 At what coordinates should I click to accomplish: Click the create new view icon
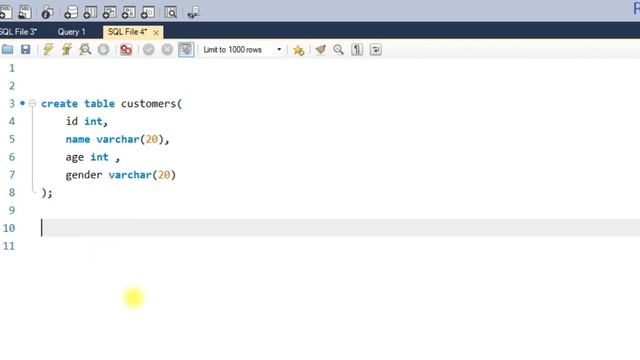tap(109, 12)
